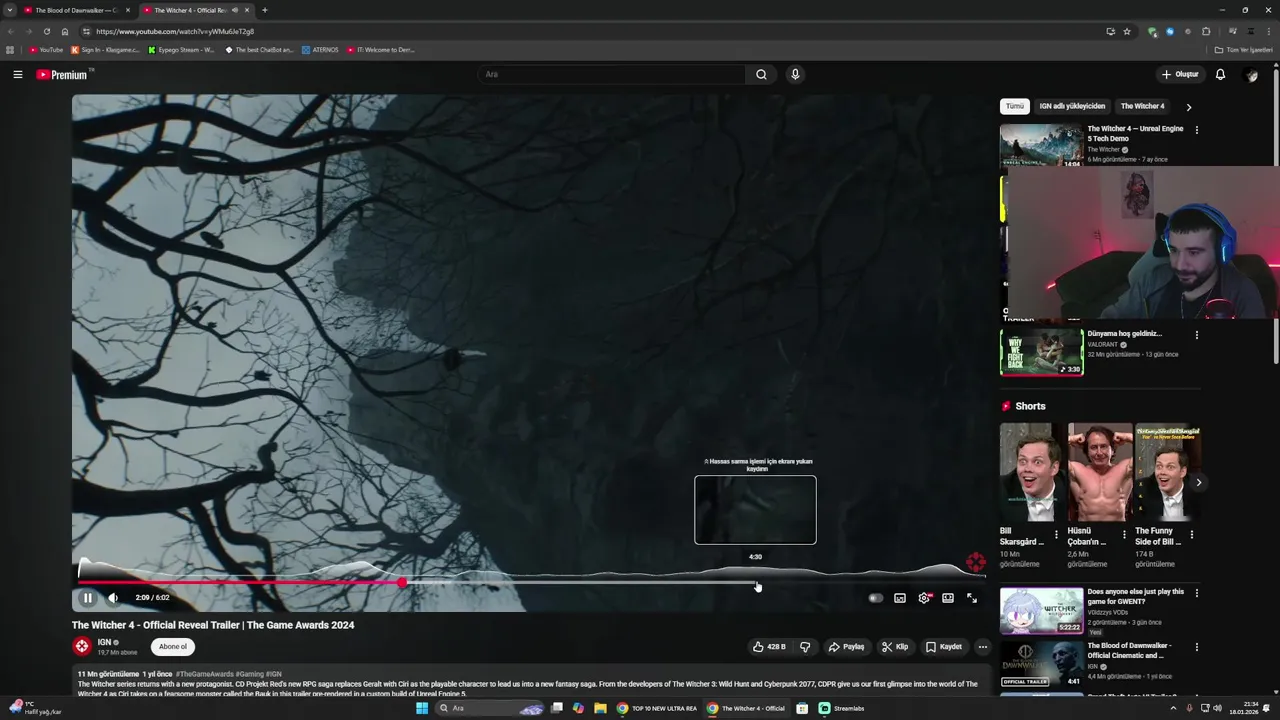Pause the video with the pause button
The image size is (1280, 720).
tap(87, 598)
